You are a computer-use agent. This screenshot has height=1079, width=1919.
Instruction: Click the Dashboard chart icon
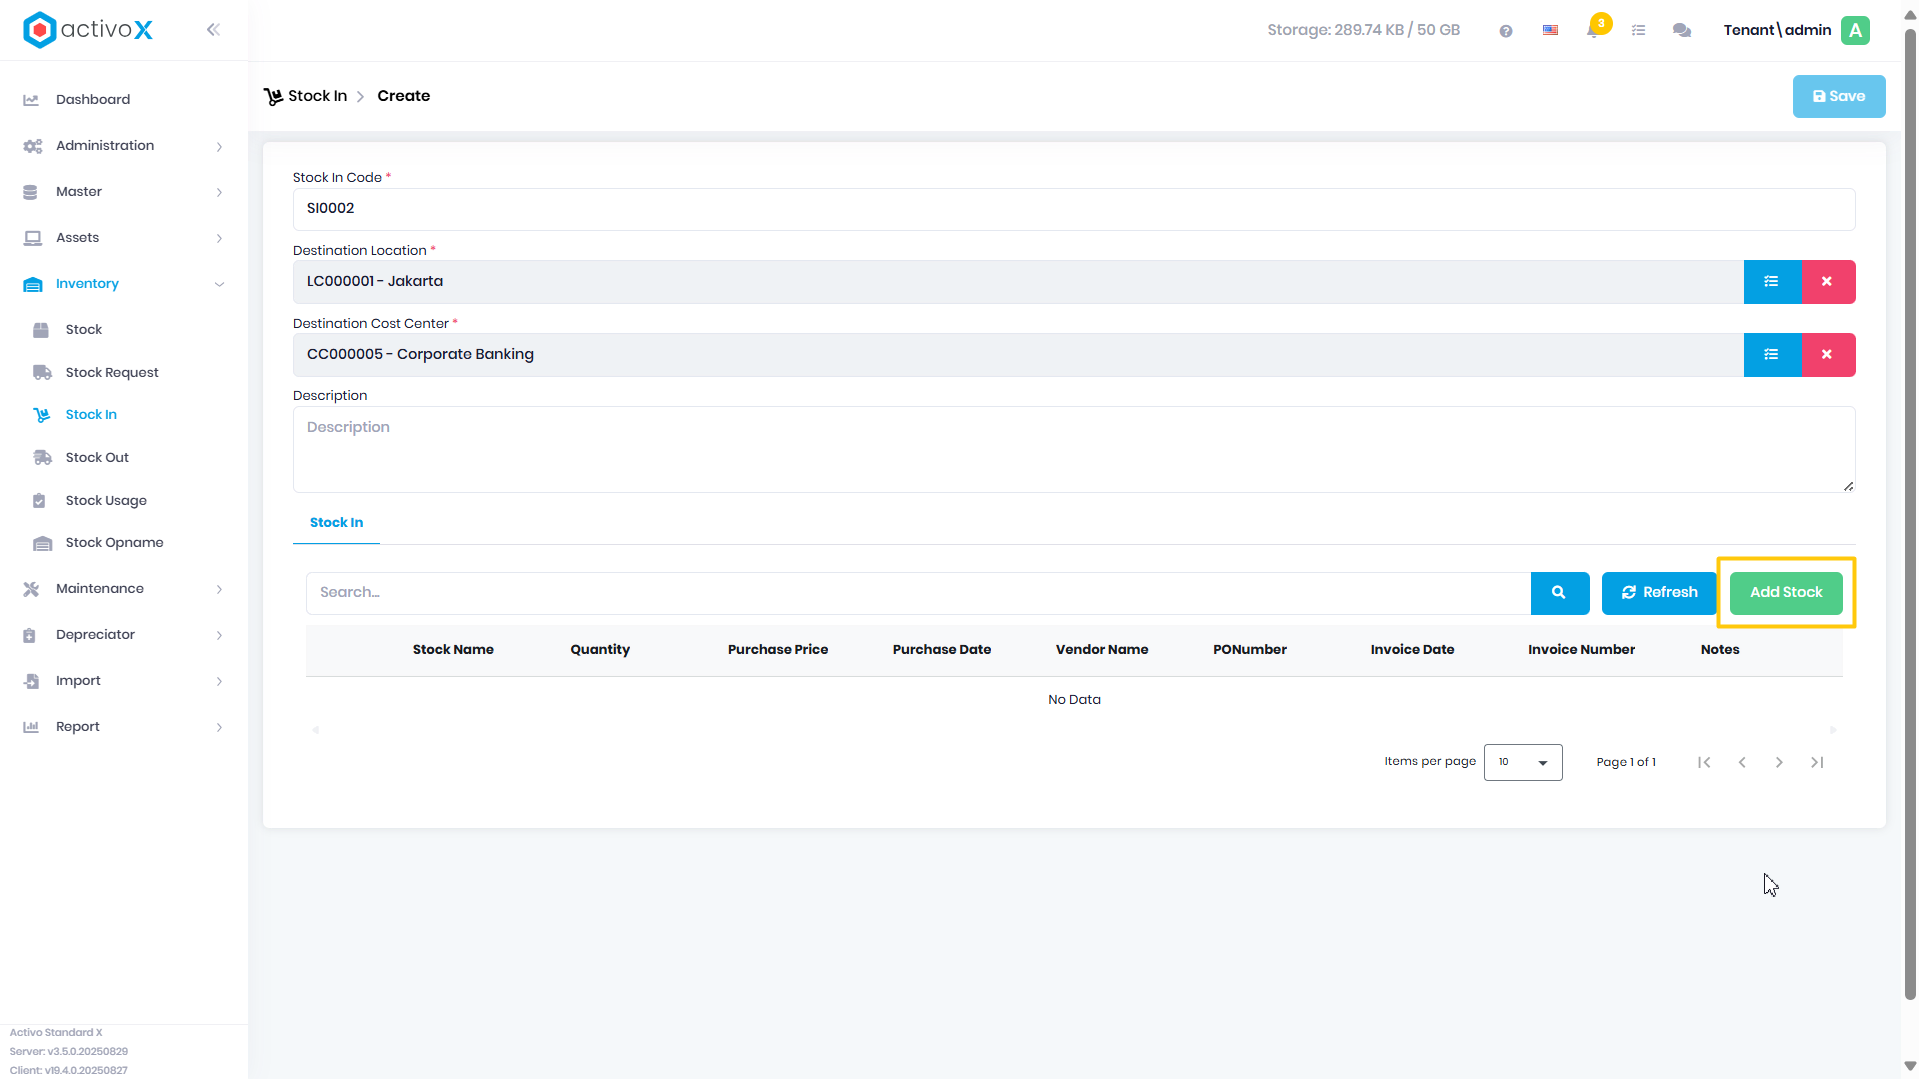[31, 100]
